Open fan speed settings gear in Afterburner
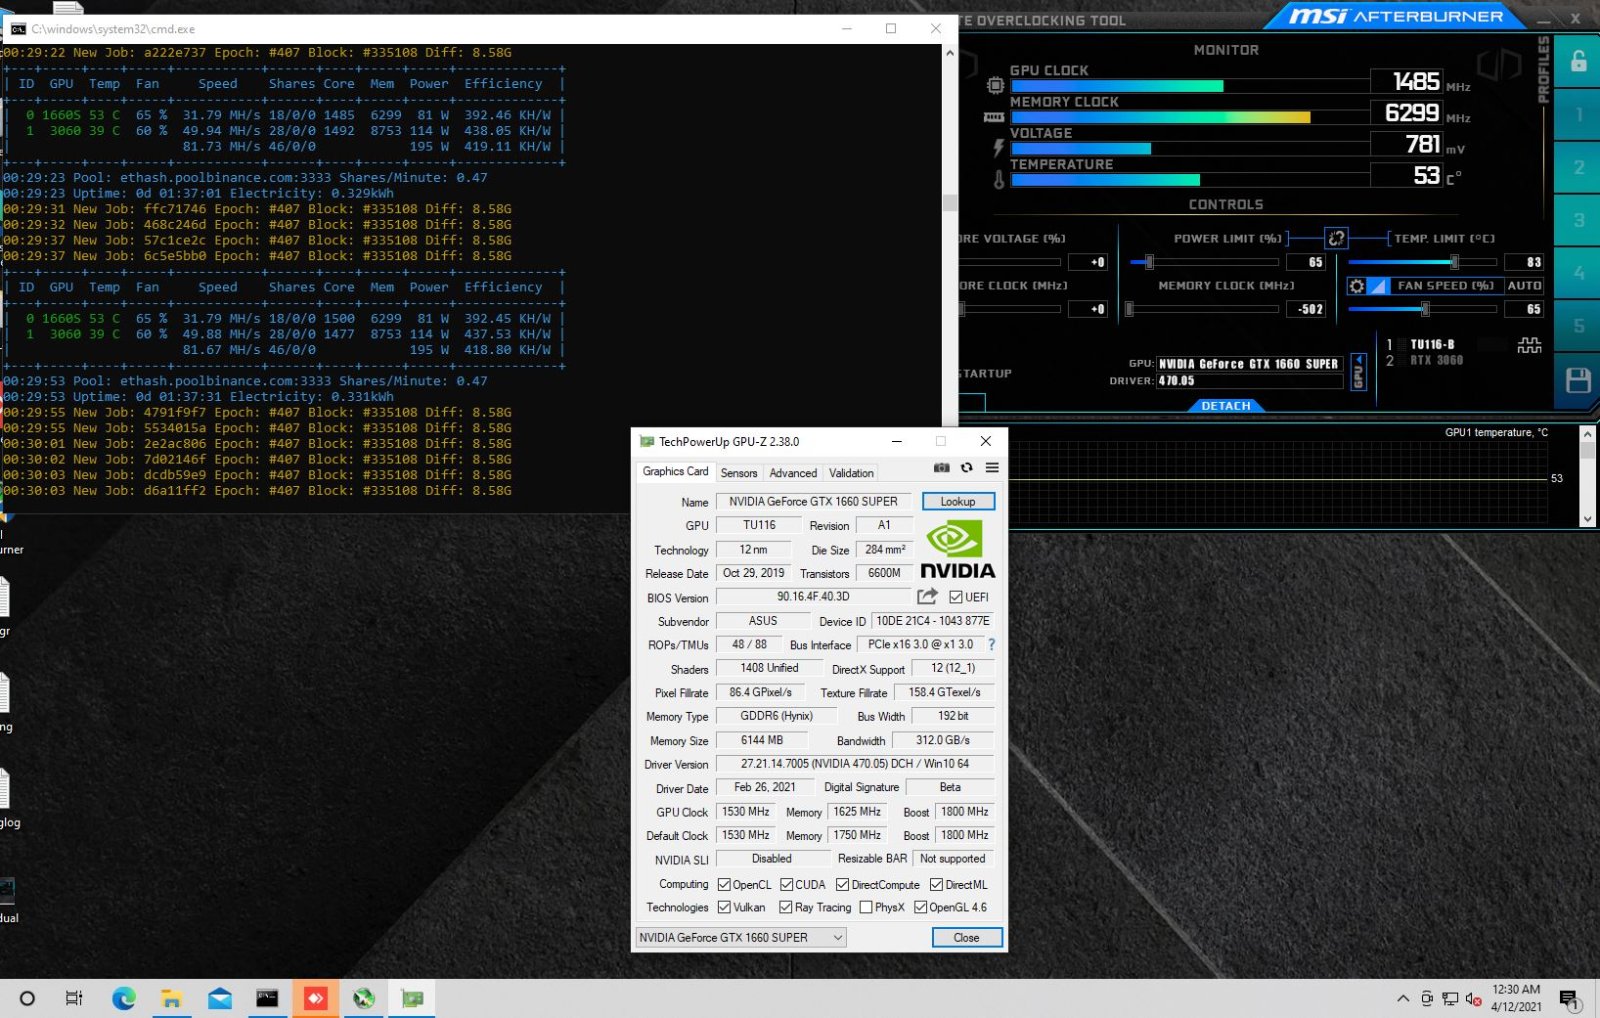1600x1018 pixels. (x=1356, y=286)
